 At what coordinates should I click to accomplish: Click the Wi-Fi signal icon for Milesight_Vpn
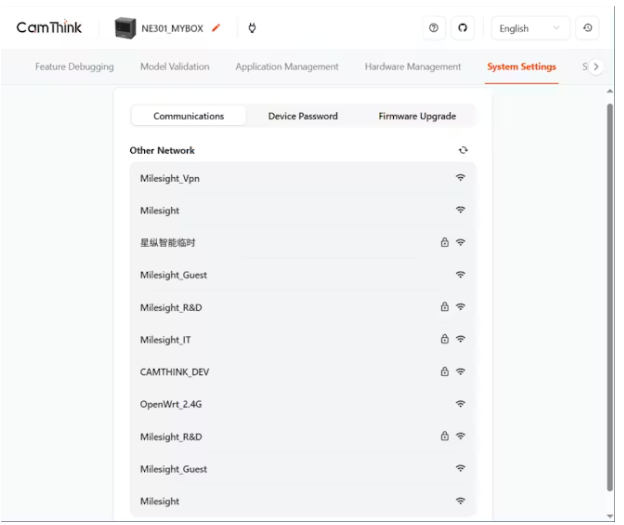click(461, 177)
